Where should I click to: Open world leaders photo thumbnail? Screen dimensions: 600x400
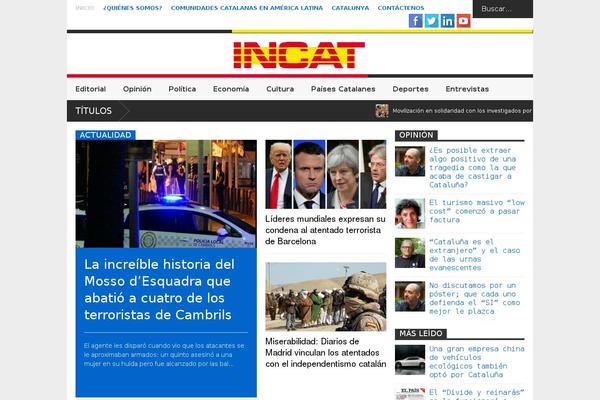326,175
